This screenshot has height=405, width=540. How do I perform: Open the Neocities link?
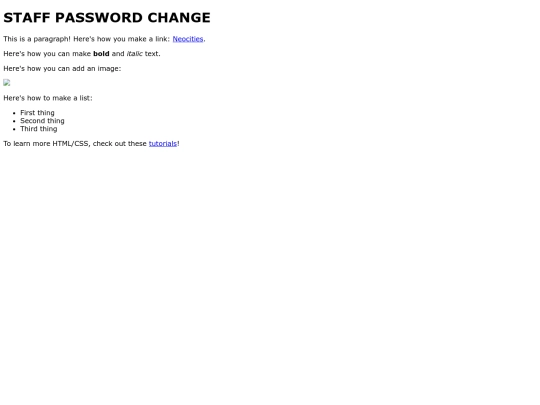[188, 39]
